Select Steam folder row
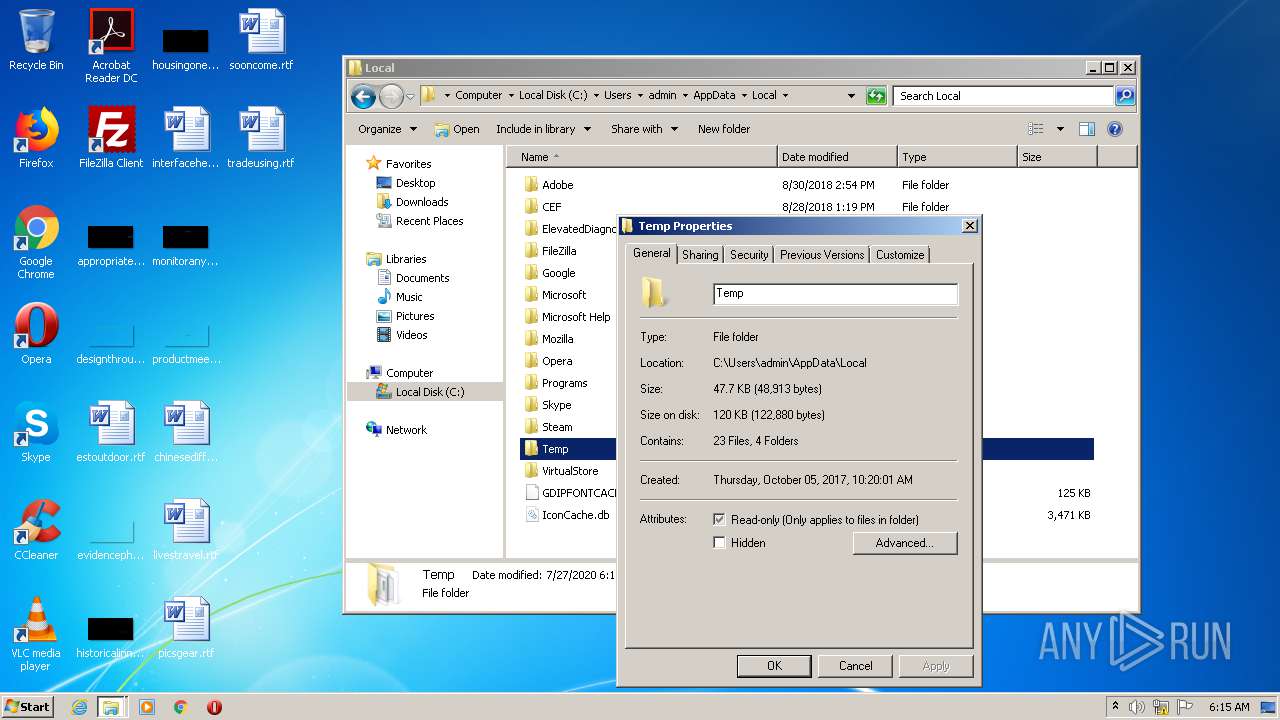 click(570, 427)
